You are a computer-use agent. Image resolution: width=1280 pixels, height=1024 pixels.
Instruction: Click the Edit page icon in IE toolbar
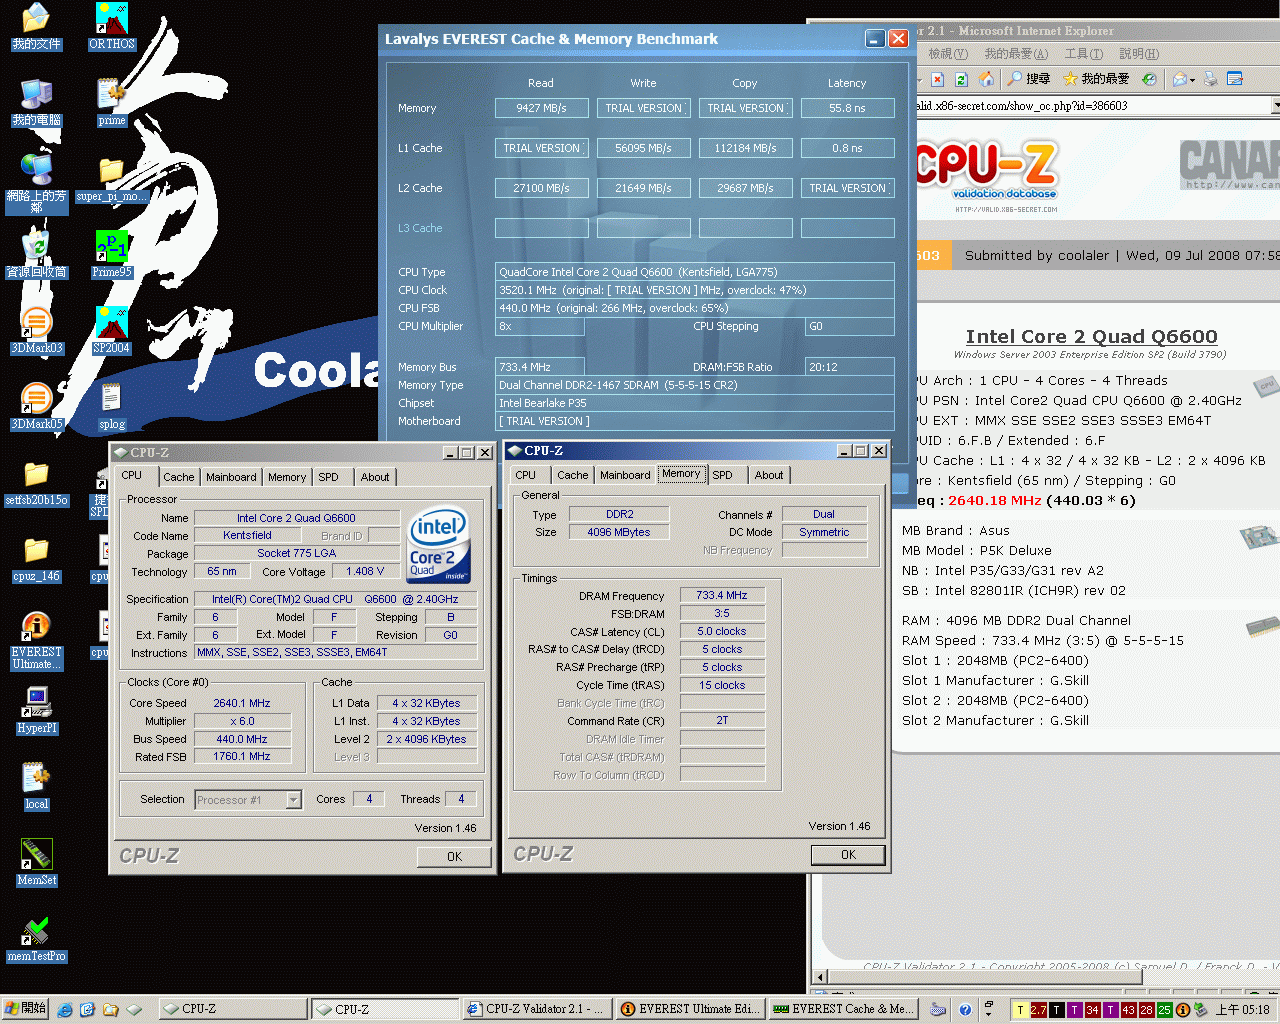tap(1235, 79)
